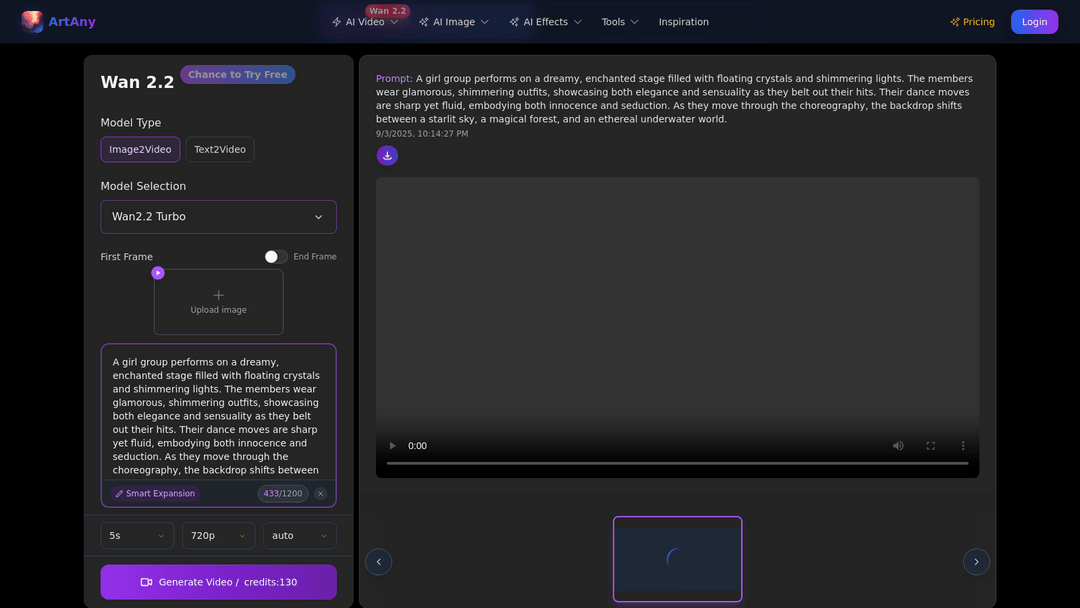Open the AI Effects menu
This screenshot has height=608, width=1080.
point(545,22)
